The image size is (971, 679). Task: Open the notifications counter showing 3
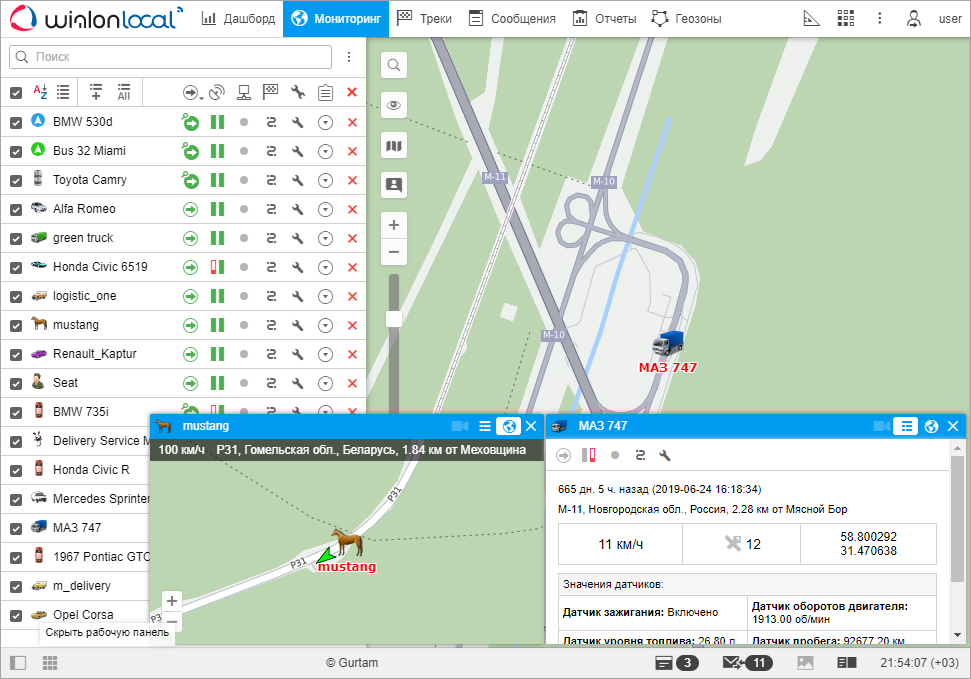coord(676,662)
